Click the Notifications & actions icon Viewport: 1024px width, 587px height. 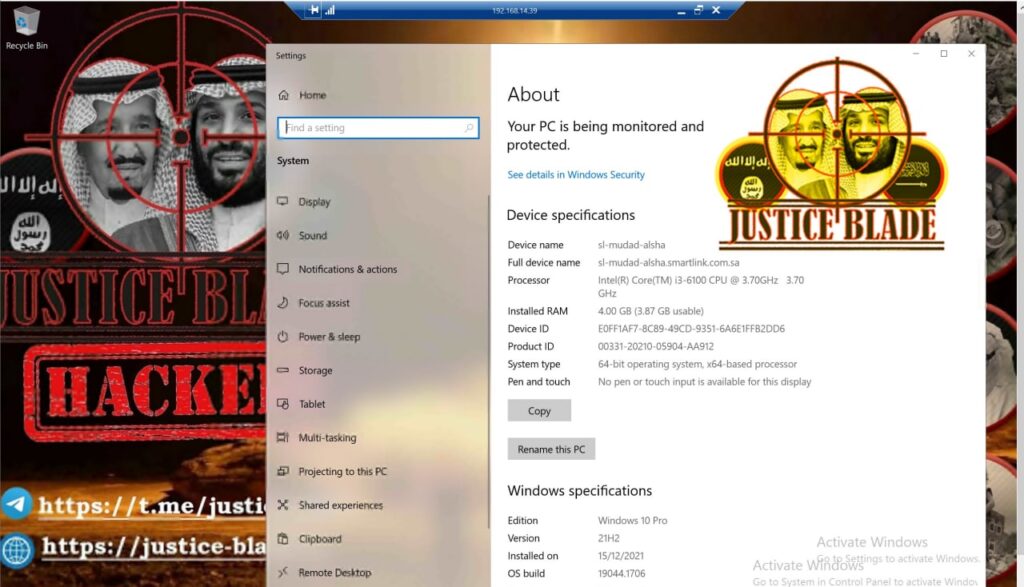click(x=283, y=268)
